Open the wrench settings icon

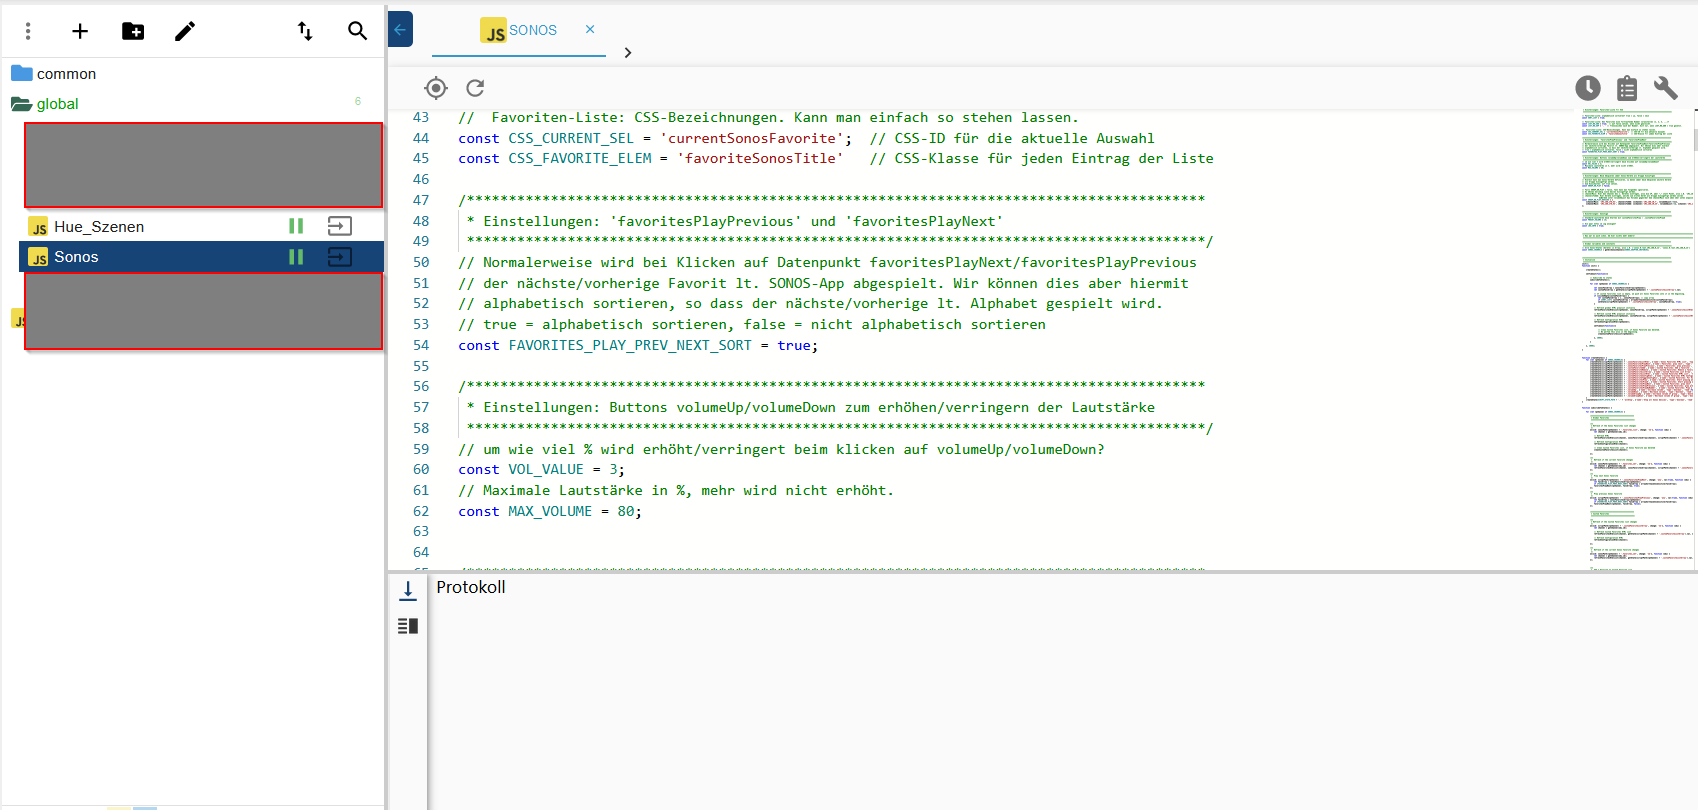coord(1665,88)
